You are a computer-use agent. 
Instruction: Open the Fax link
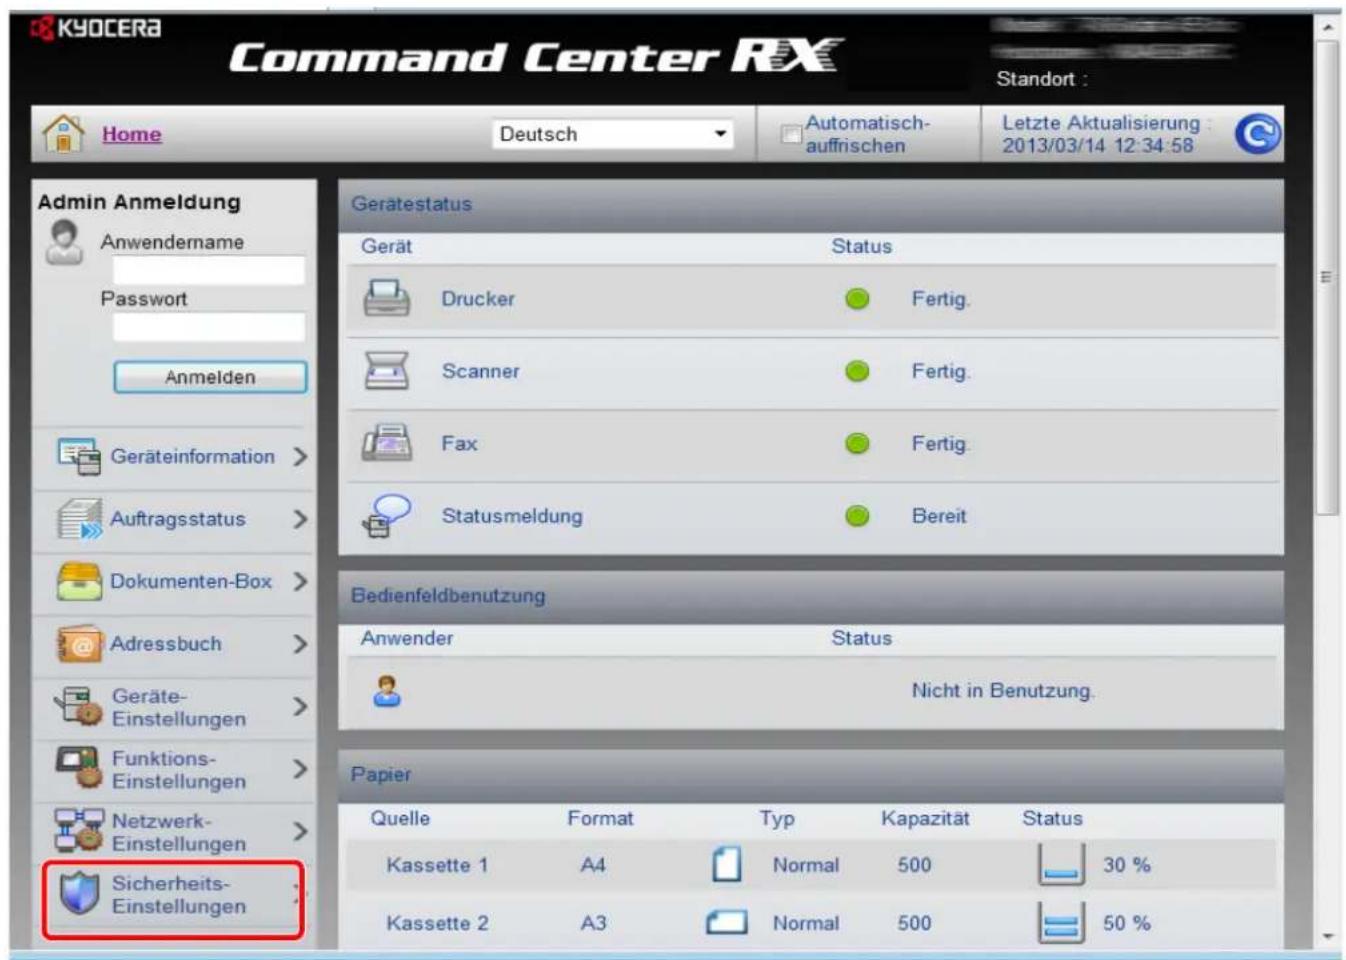pyautogui.click(x=460, y=443)
